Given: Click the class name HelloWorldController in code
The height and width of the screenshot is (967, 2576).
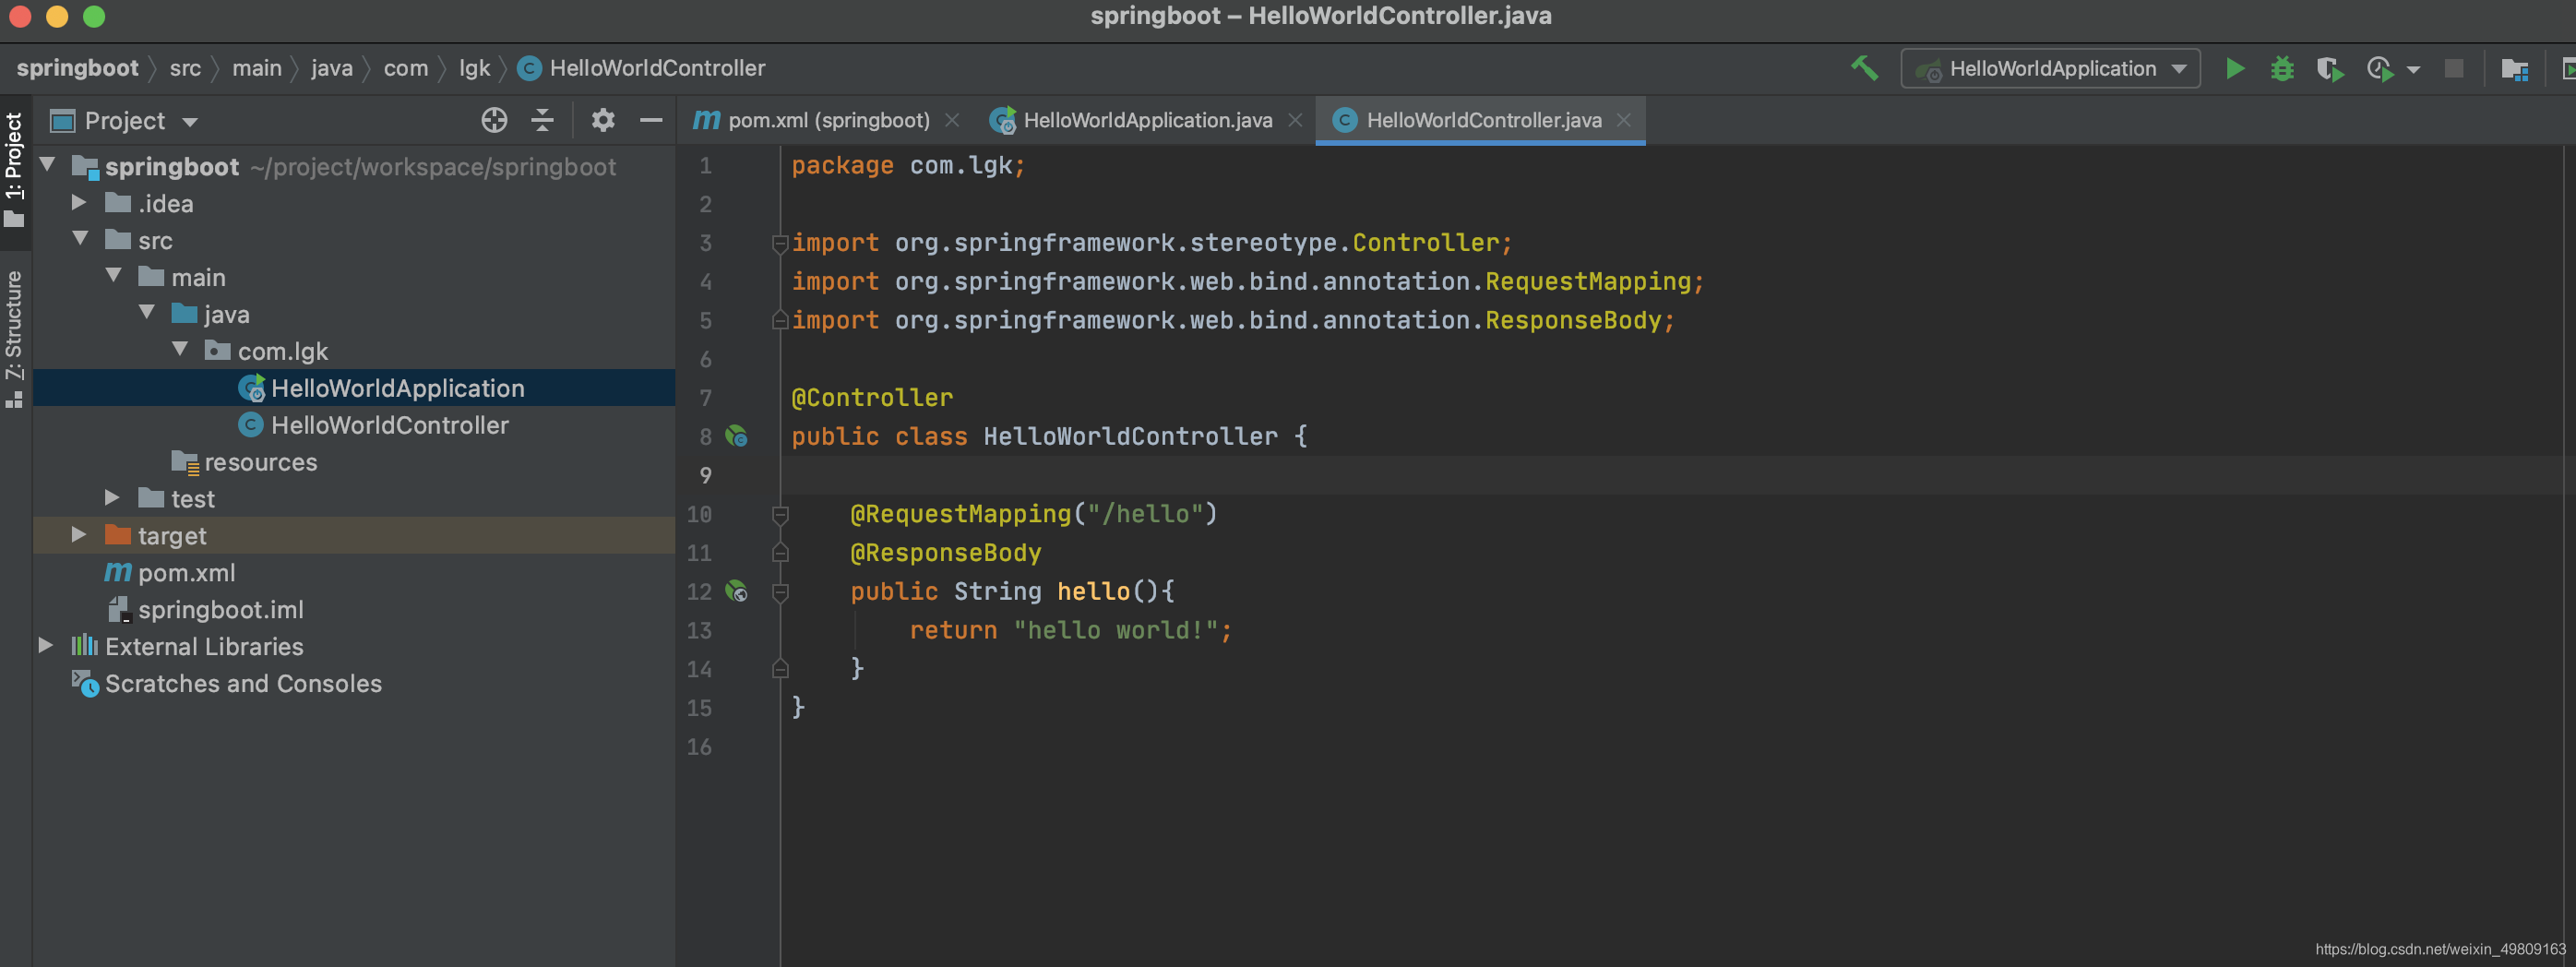Looking at the screenshot, I should (x=1130, y=437).
